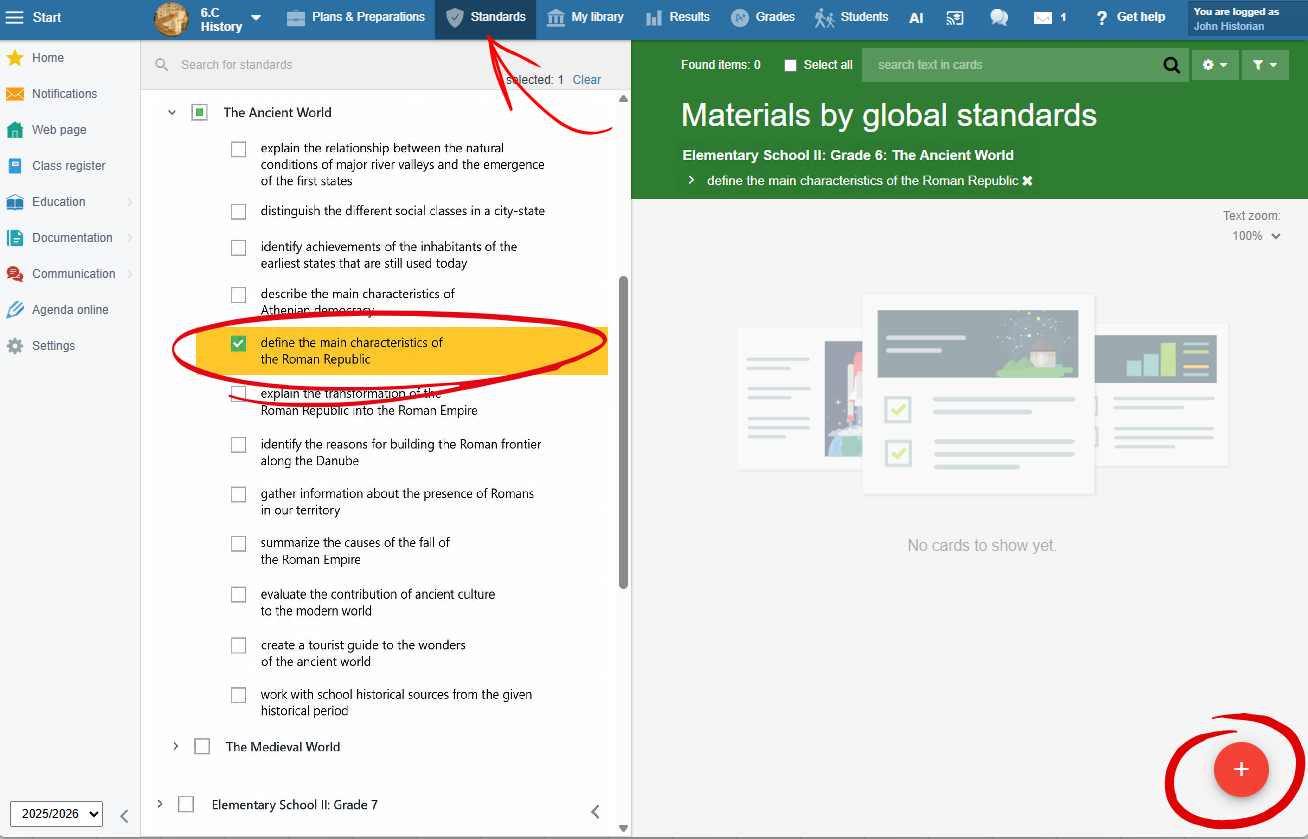Open the Class register sidebar item

(x=70, y=166)
